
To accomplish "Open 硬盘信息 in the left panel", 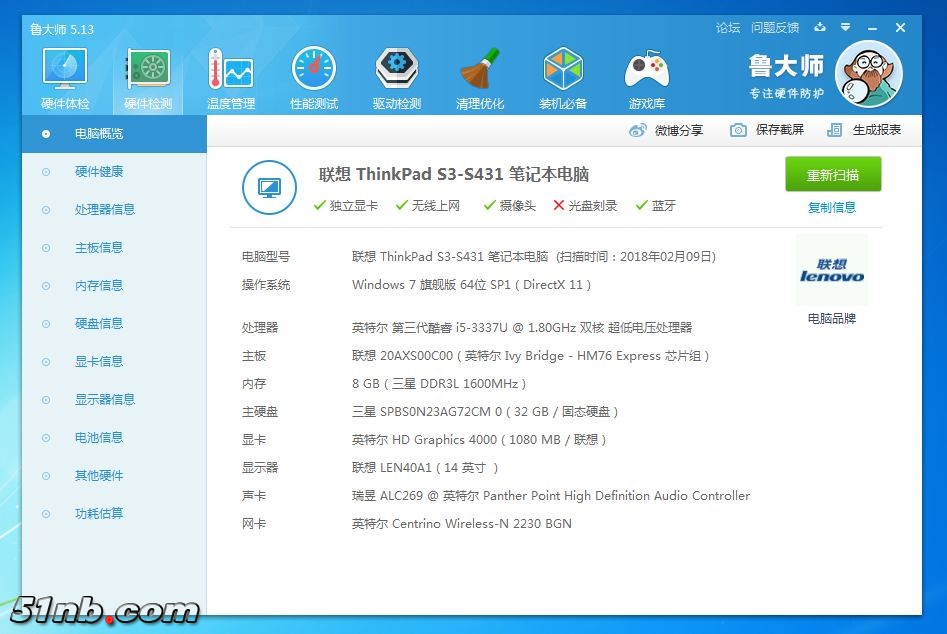I will click(x=99, y=324).
